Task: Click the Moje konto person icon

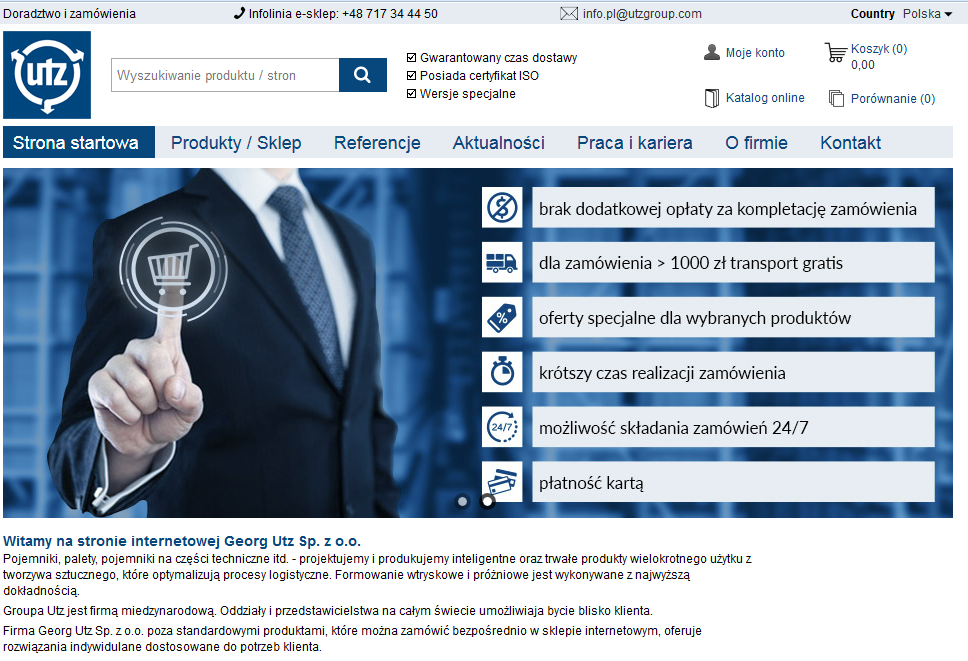Action: pyautogui.click(x=712, y=53)
